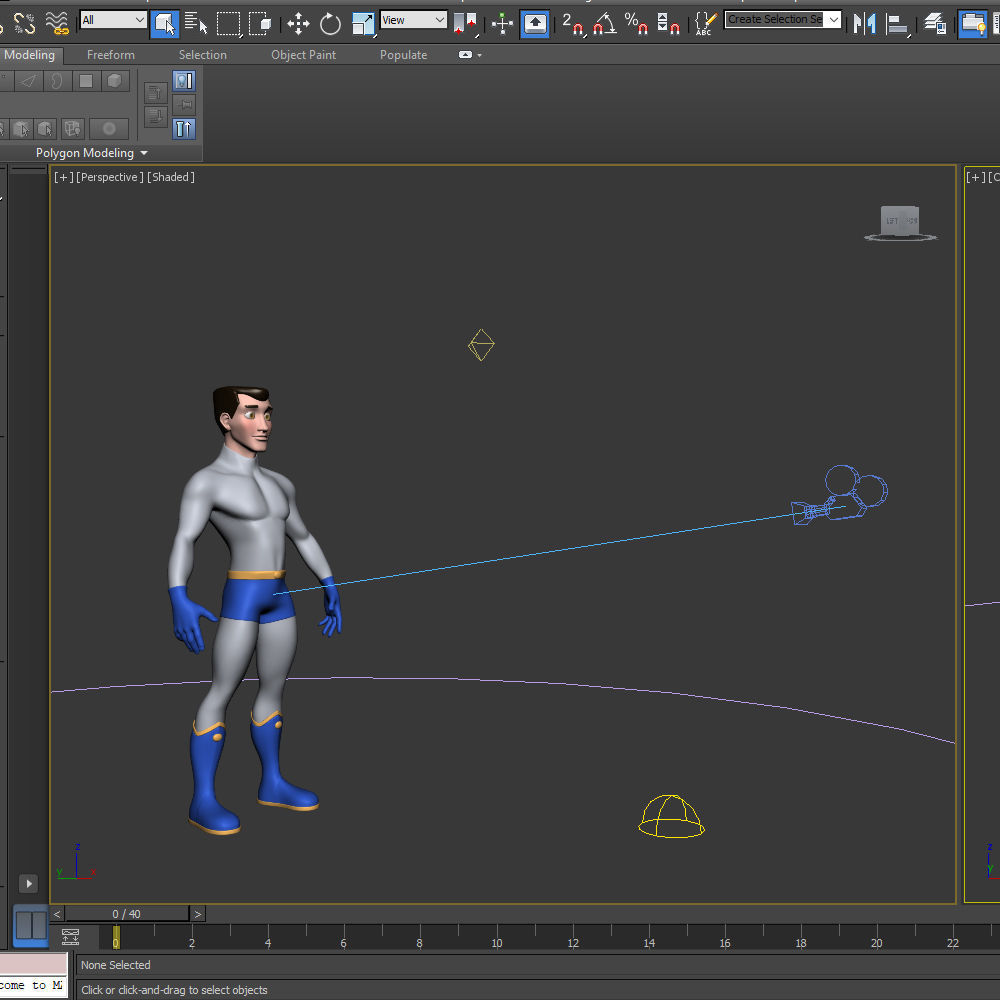The image size is (1000, 1000).
Task: Select the yellow skylight dome object
Action: tap(672, 816)
